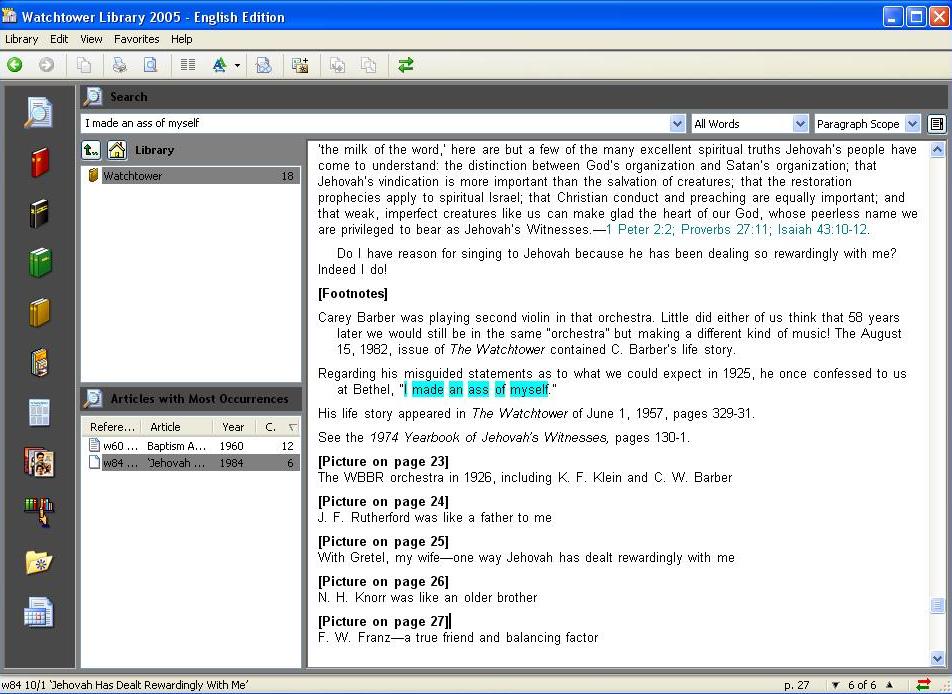Open the magazine page sidebar icon
The width and height of the screenshot is (952, 694).
(x=39, y=412)
